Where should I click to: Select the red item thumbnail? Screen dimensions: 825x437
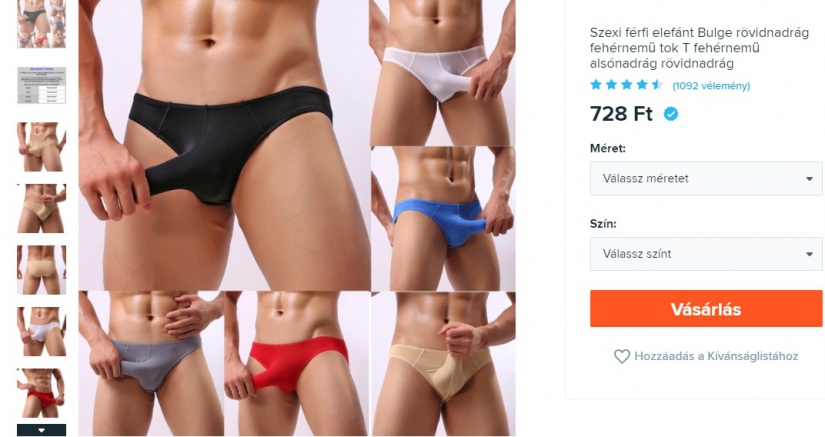pyautogui.click(x=42, y=393)
